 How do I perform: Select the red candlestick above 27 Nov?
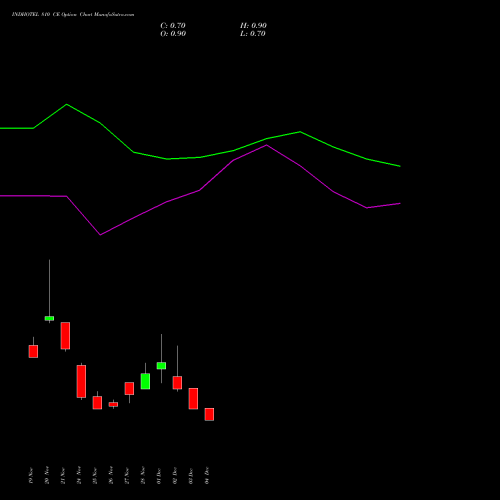[x=129, y=388]
